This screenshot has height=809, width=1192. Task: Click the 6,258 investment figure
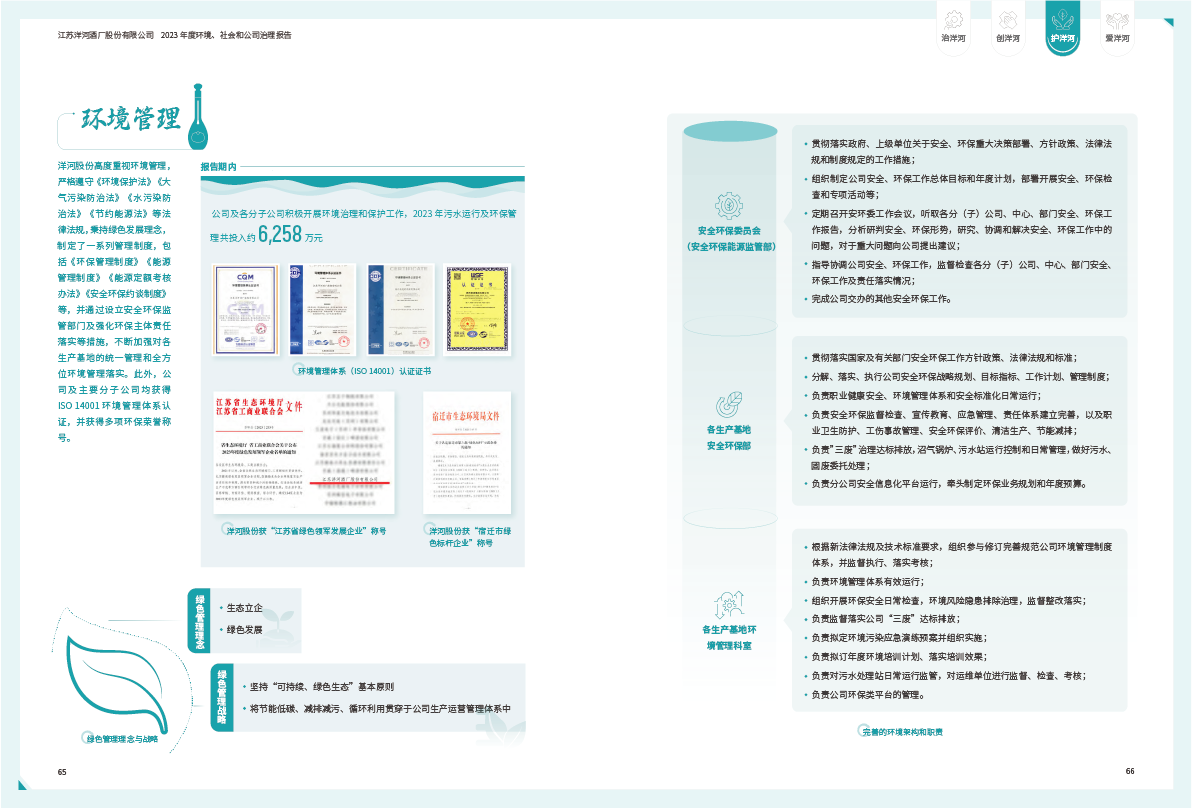tap(280, 235)
